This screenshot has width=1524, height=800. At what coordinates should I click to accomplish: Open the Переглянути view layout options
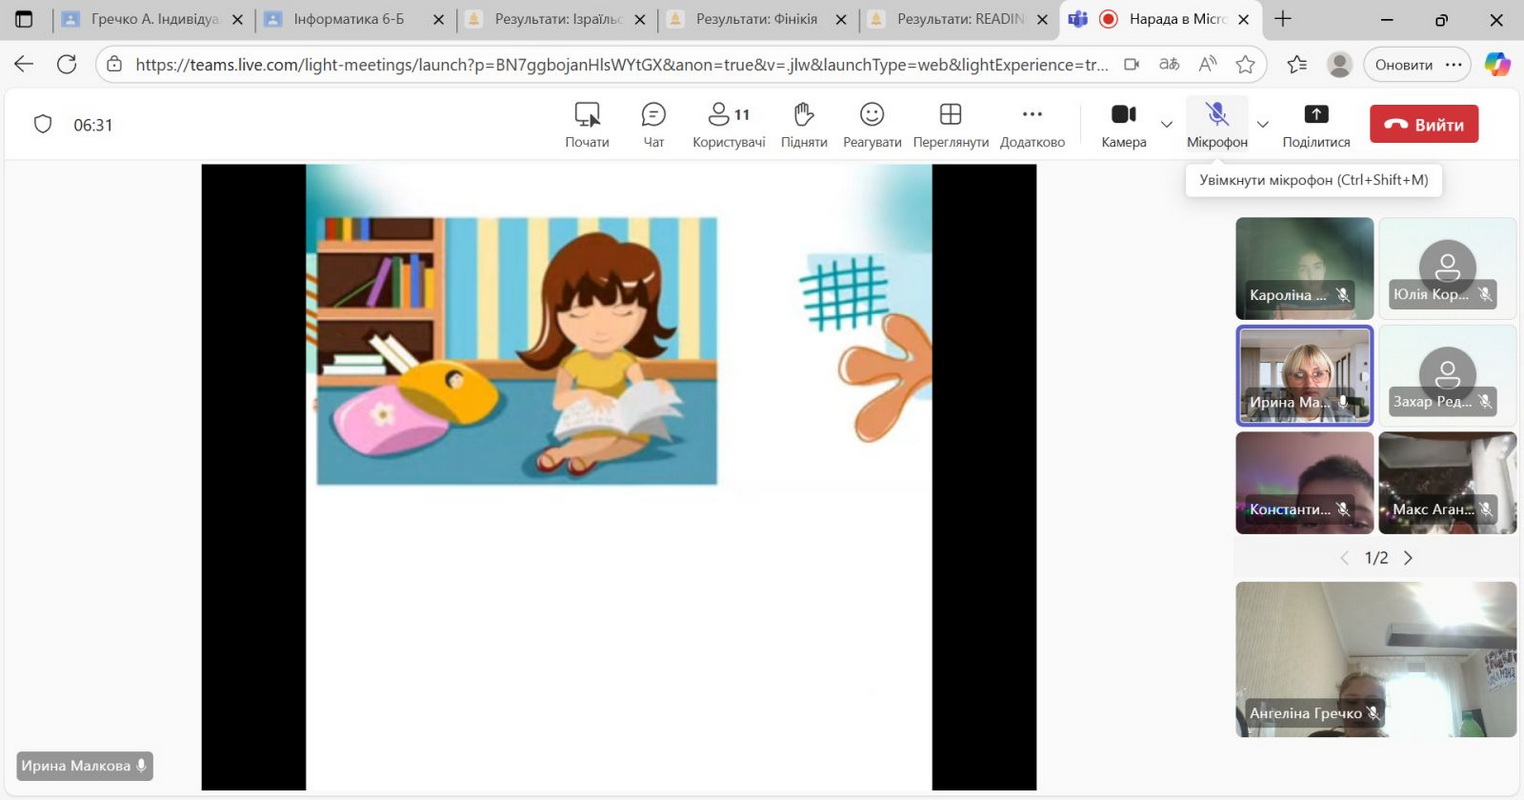coord(950,125)
